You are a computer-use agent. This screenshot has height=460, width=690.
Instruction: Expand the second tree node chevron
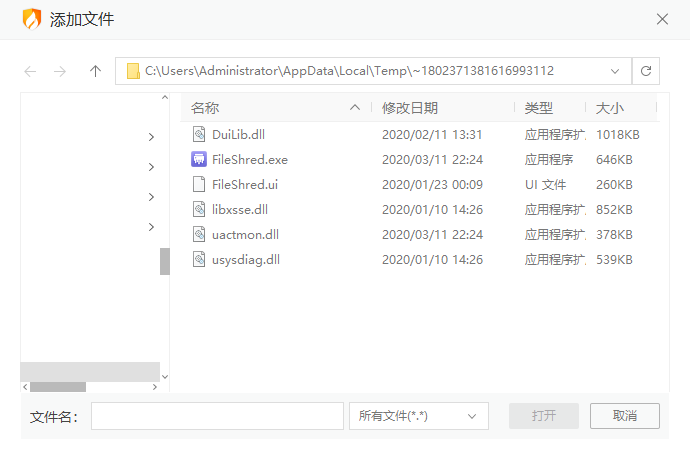151,167
